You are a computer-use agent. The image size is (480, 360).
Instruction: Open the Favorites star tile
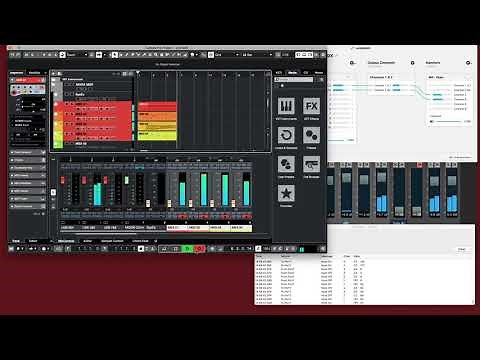tap(286, 193)
